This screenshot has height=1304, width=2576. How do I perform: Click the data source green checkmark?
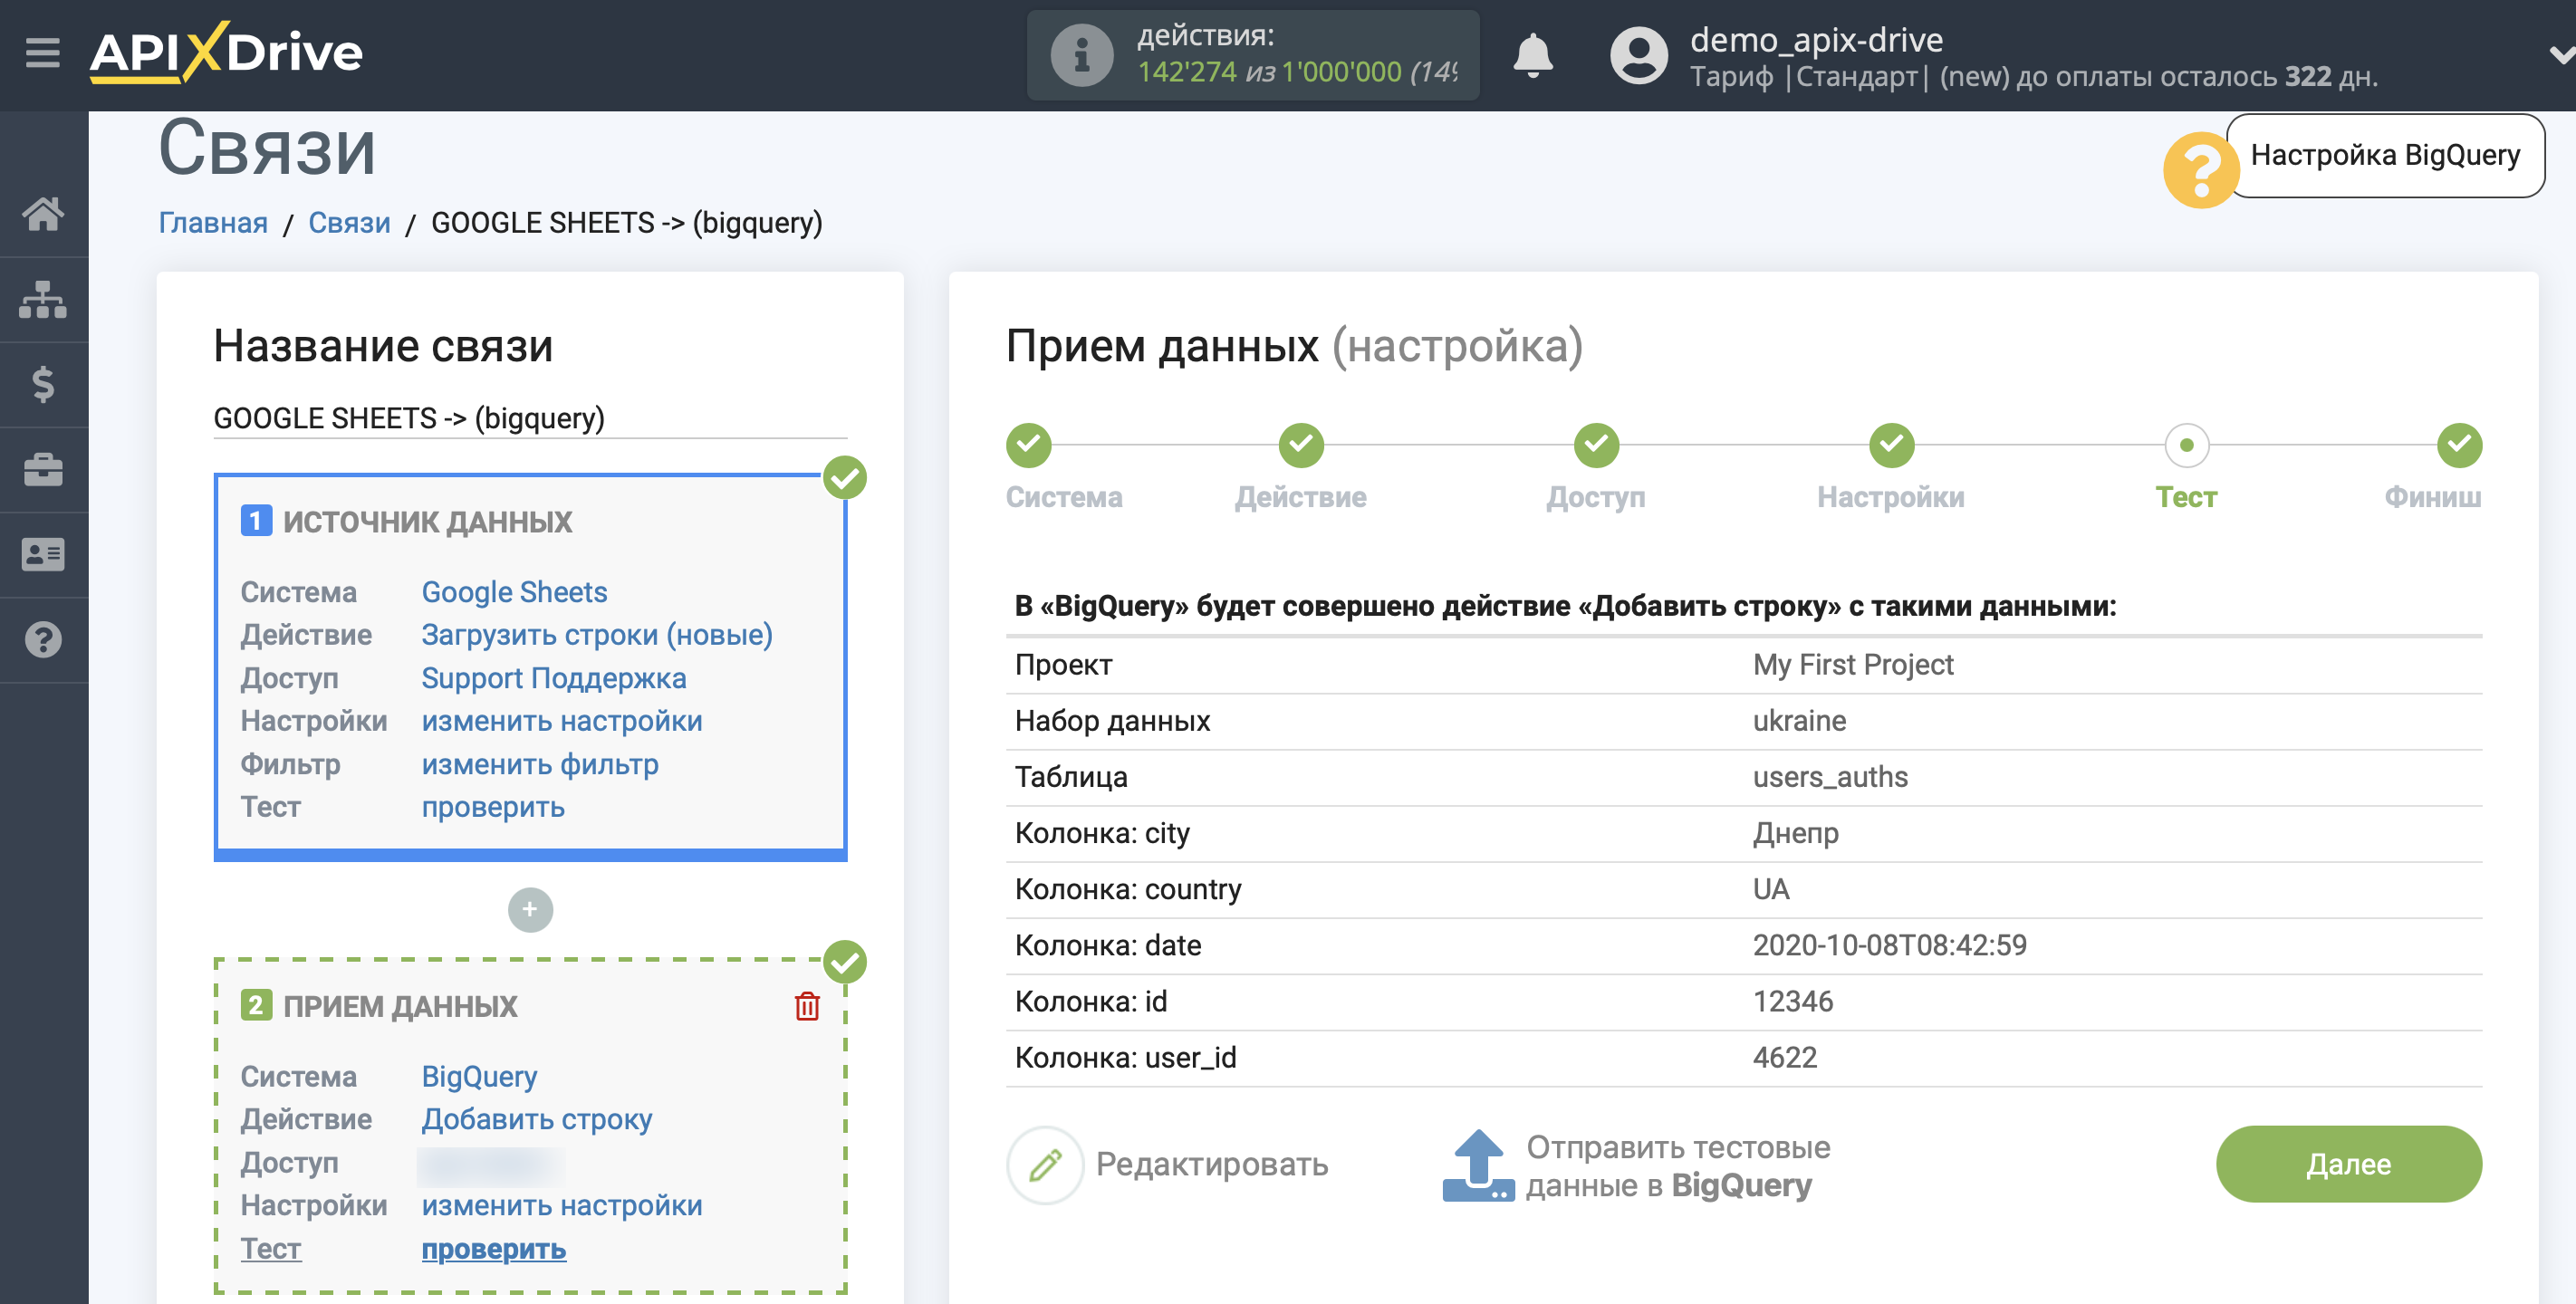[x=845, y=478]
